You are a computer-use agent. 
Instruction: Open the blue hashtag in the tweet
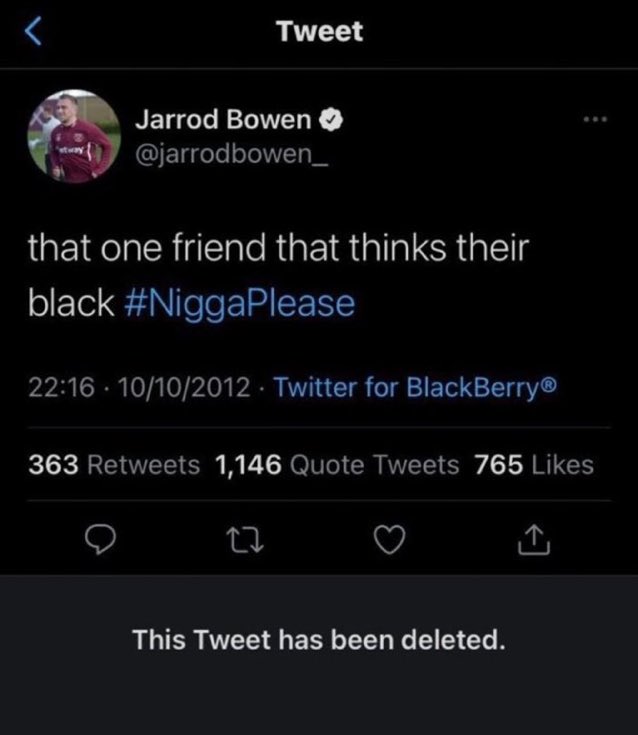click(x=240, y=304)
